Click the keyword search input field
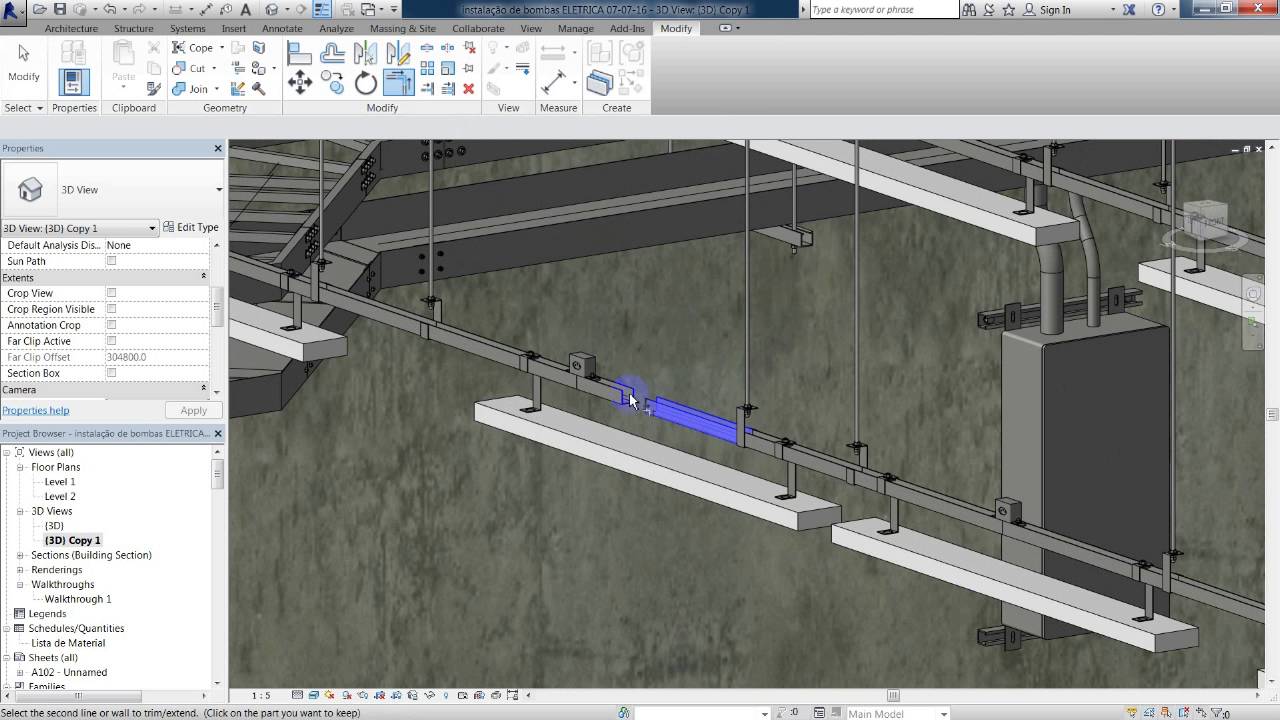 click(883, 9)
